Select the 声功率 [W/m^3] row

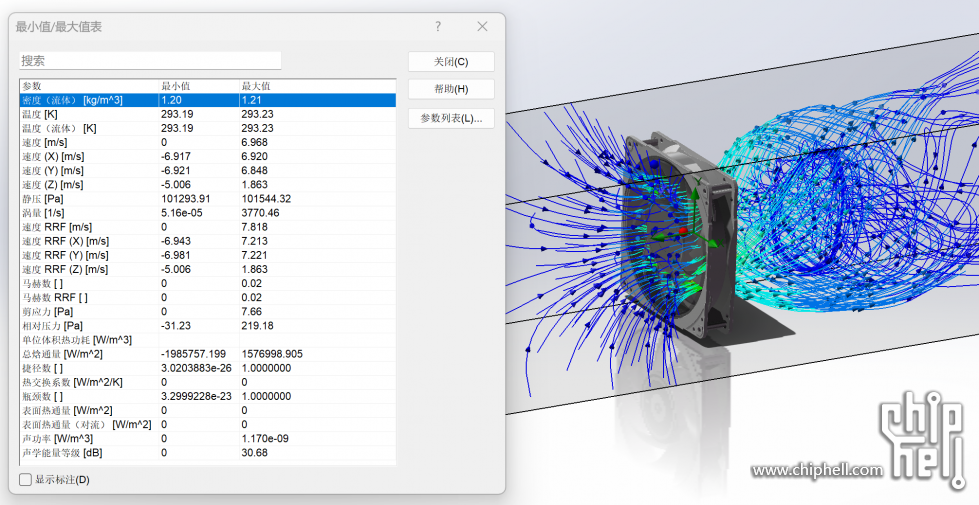coord(208,439)
